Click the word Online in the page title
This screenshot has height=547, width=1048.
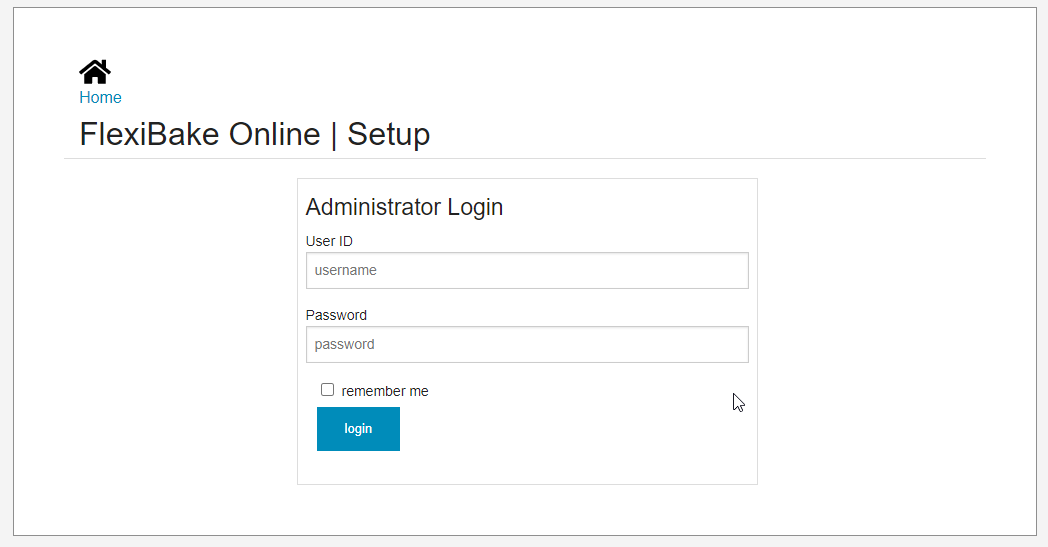(x=275, y=134)
